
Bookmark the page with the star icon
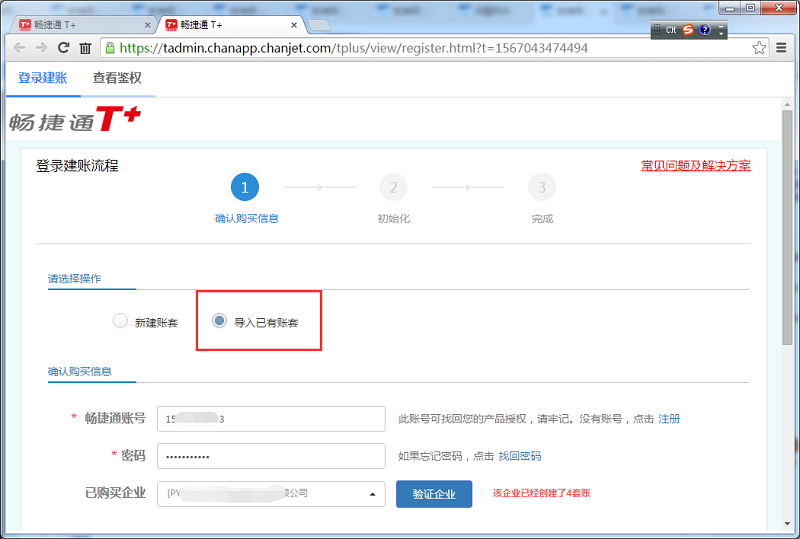759,48
